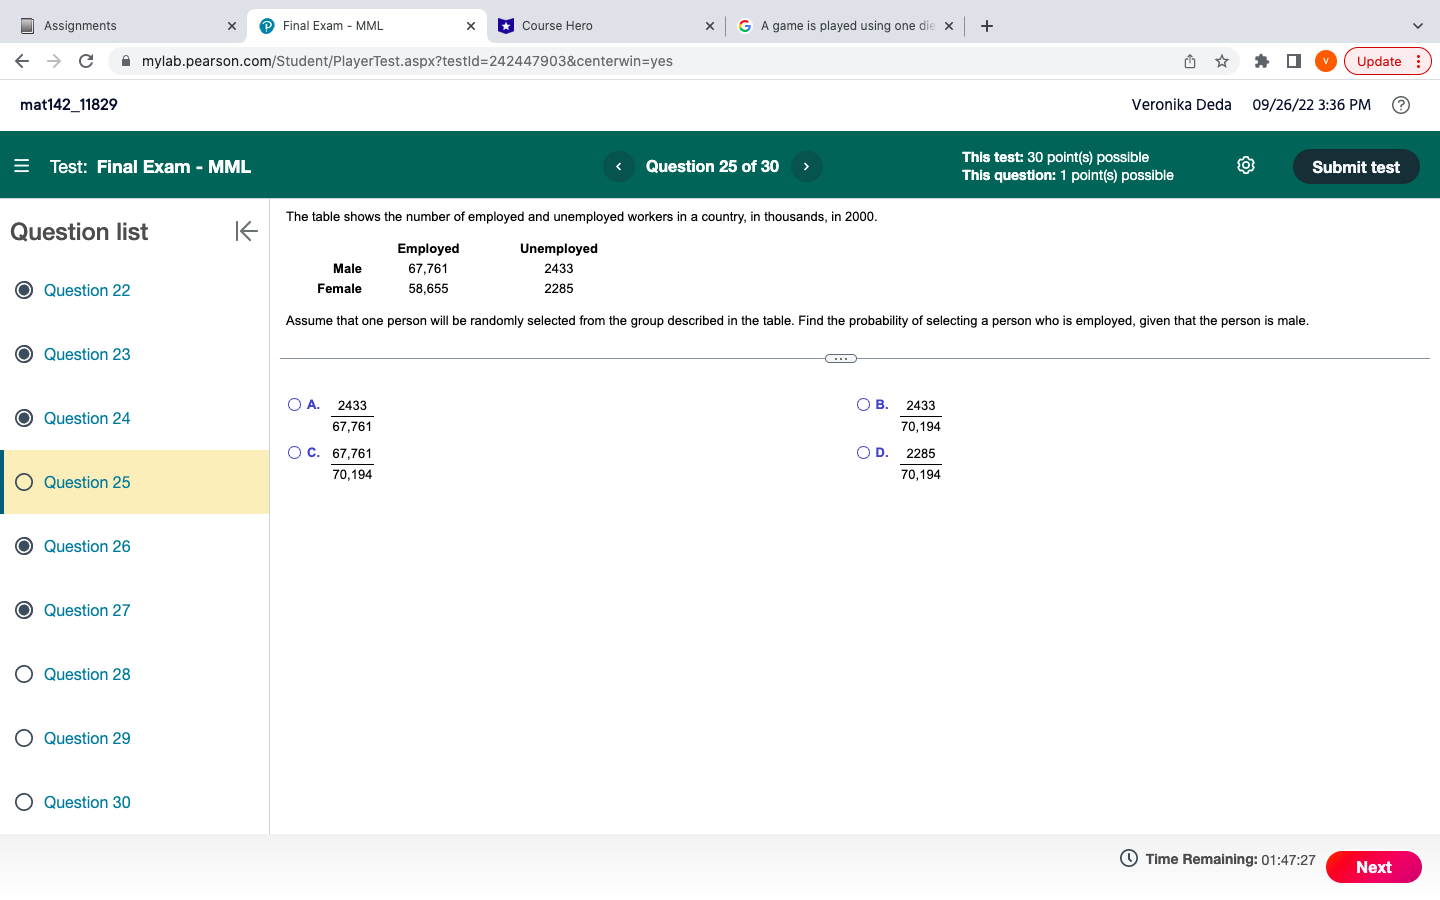Click Submit test
Image resolution: width=1440 pixels, height=900 pixels.
(1356, 167)
